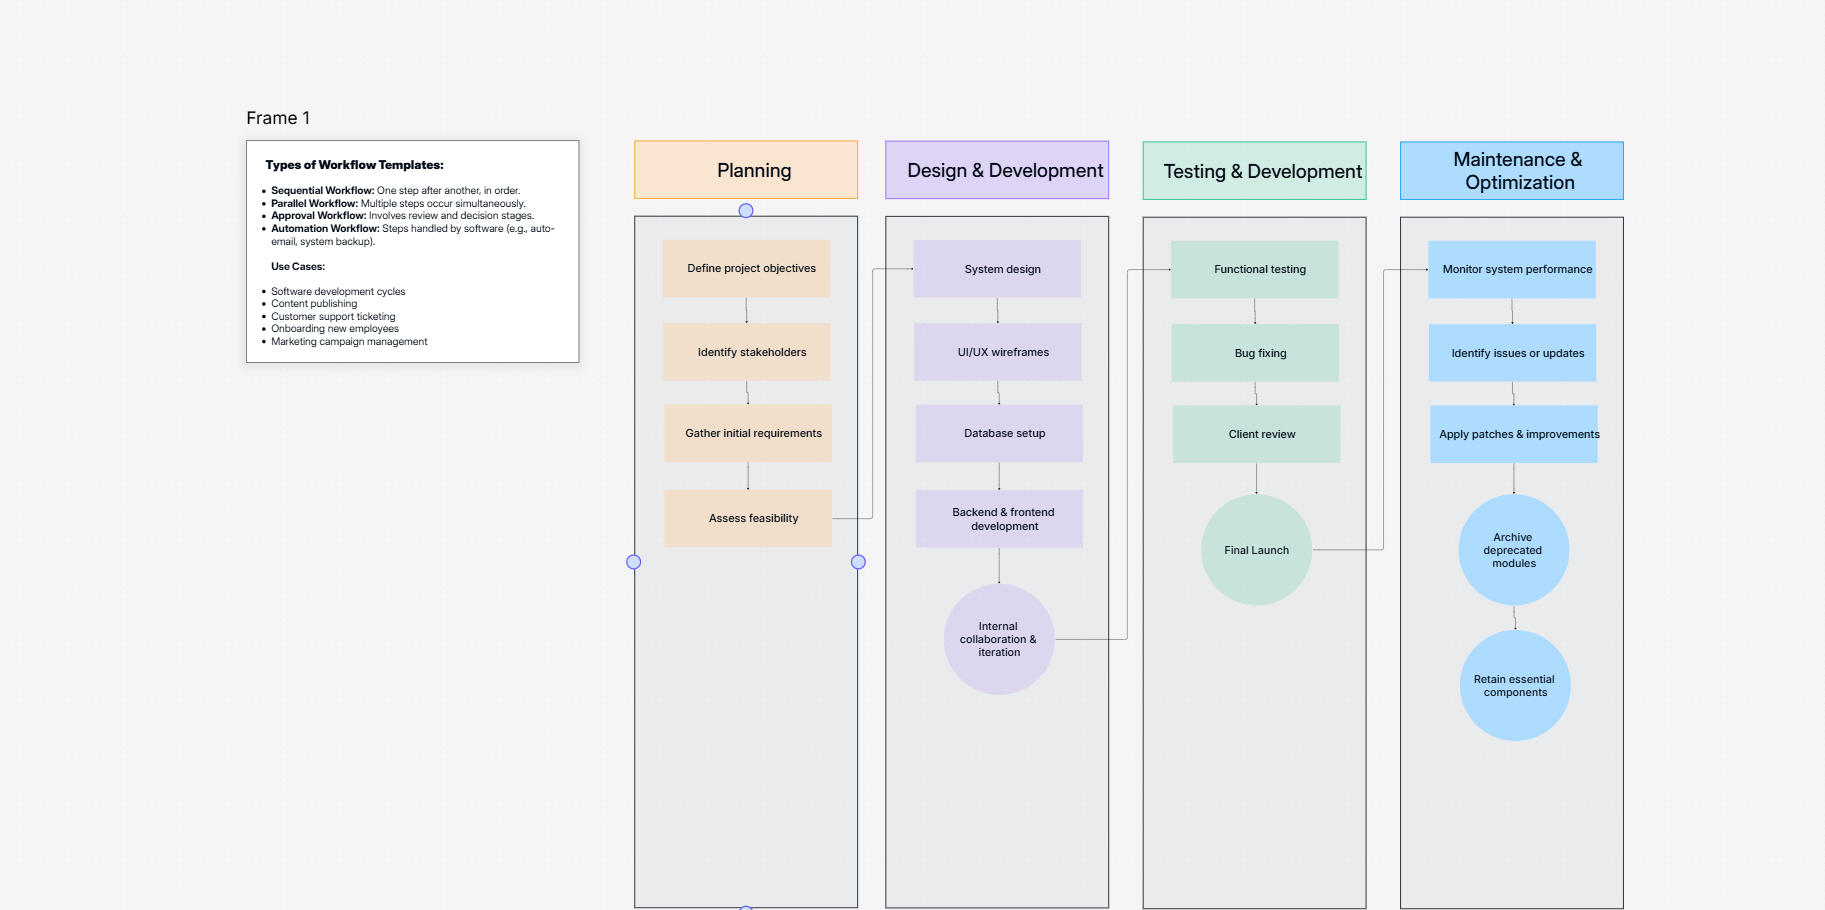Select the Client review step
This screenshot has height=910, width=1825.
pyautogui.click(x=1256, y=434)
